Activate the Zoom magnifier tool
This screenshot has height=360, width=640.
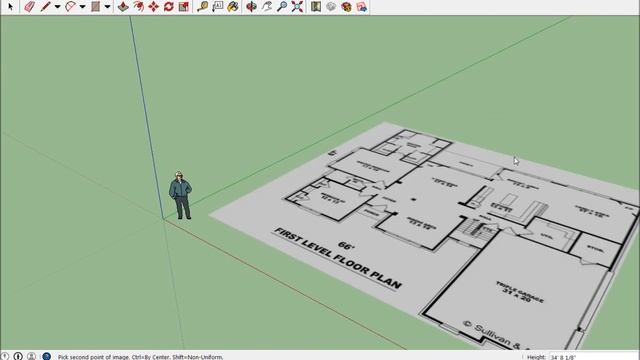click(282, 7)
